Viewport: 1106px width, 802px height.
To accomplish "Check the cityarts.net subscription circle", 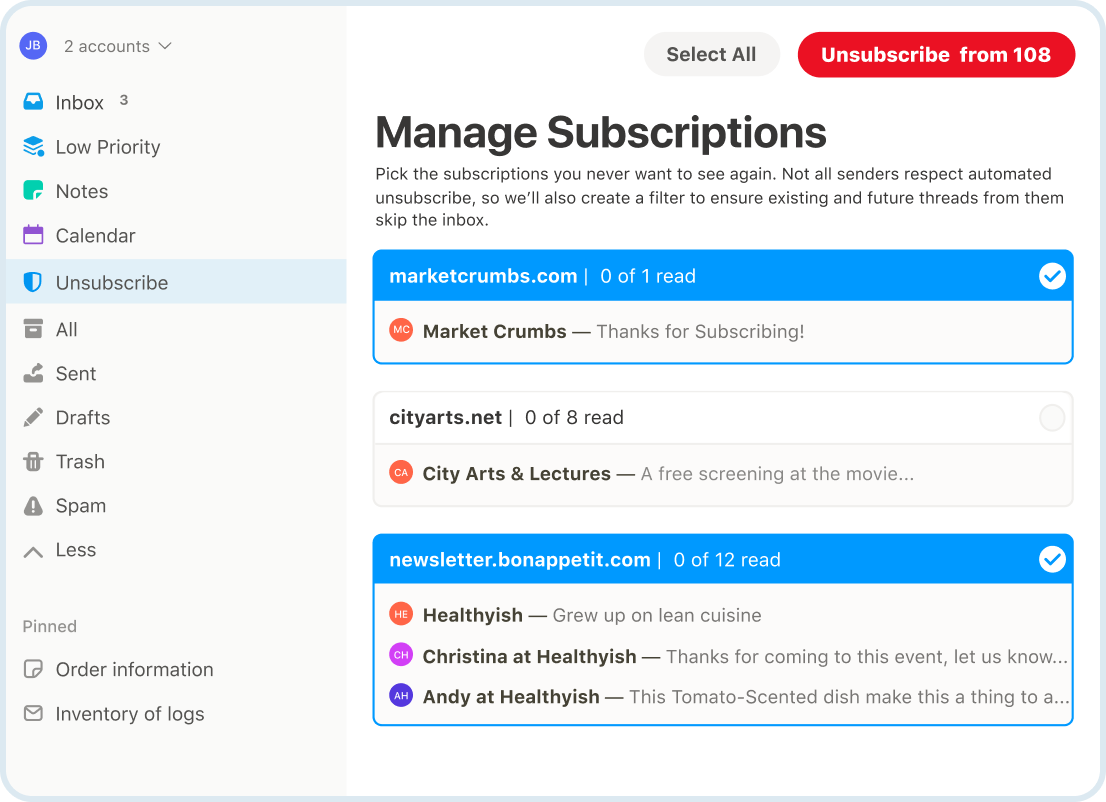I will pyautogui.click(x=1052, y=418).
